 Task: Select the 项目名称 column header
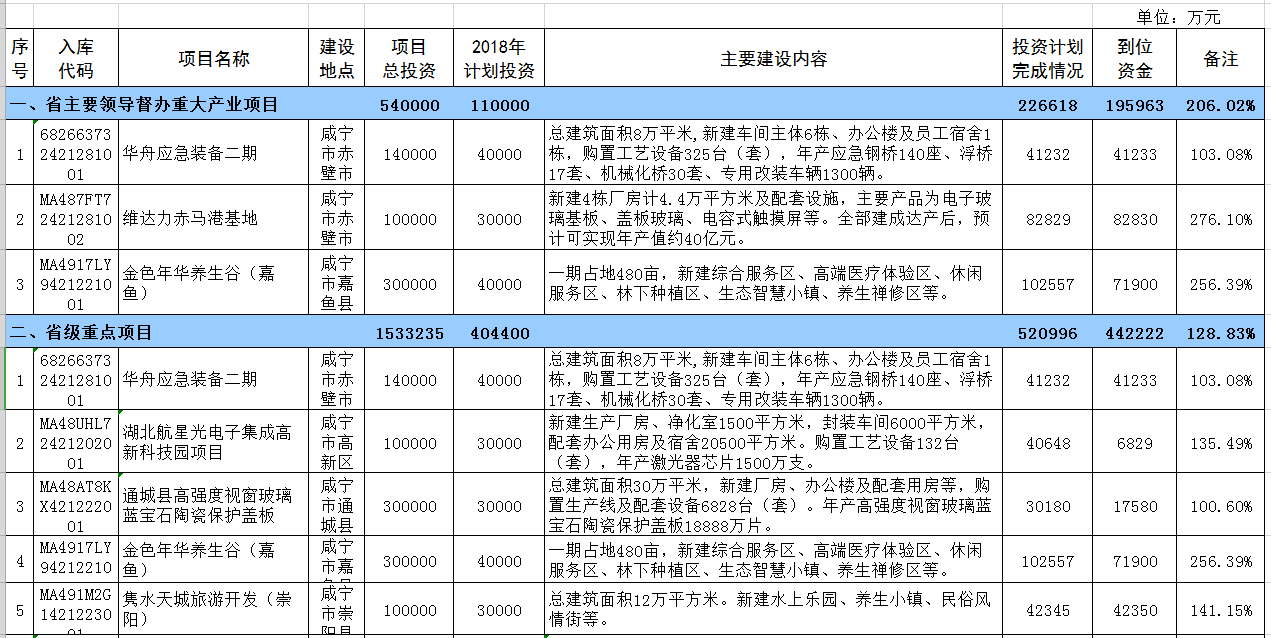214,59
